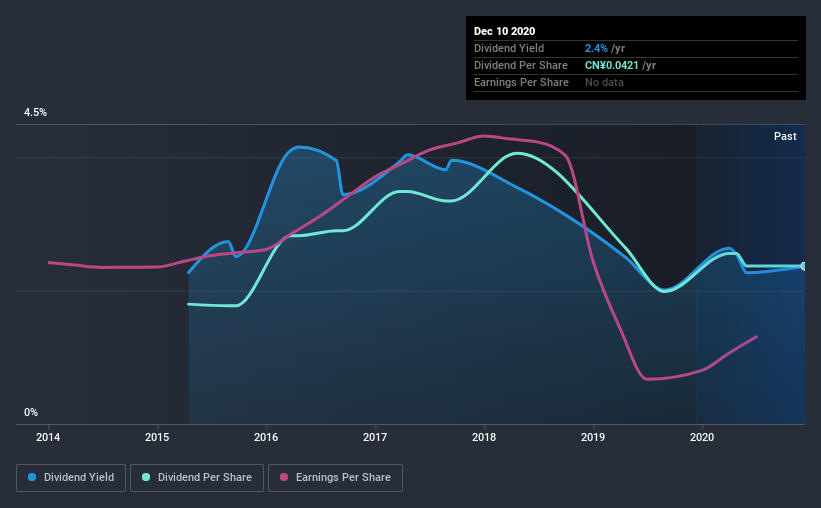Click the data point marker at chart's right edge
The image size is (821, 508).
point(804,266)
